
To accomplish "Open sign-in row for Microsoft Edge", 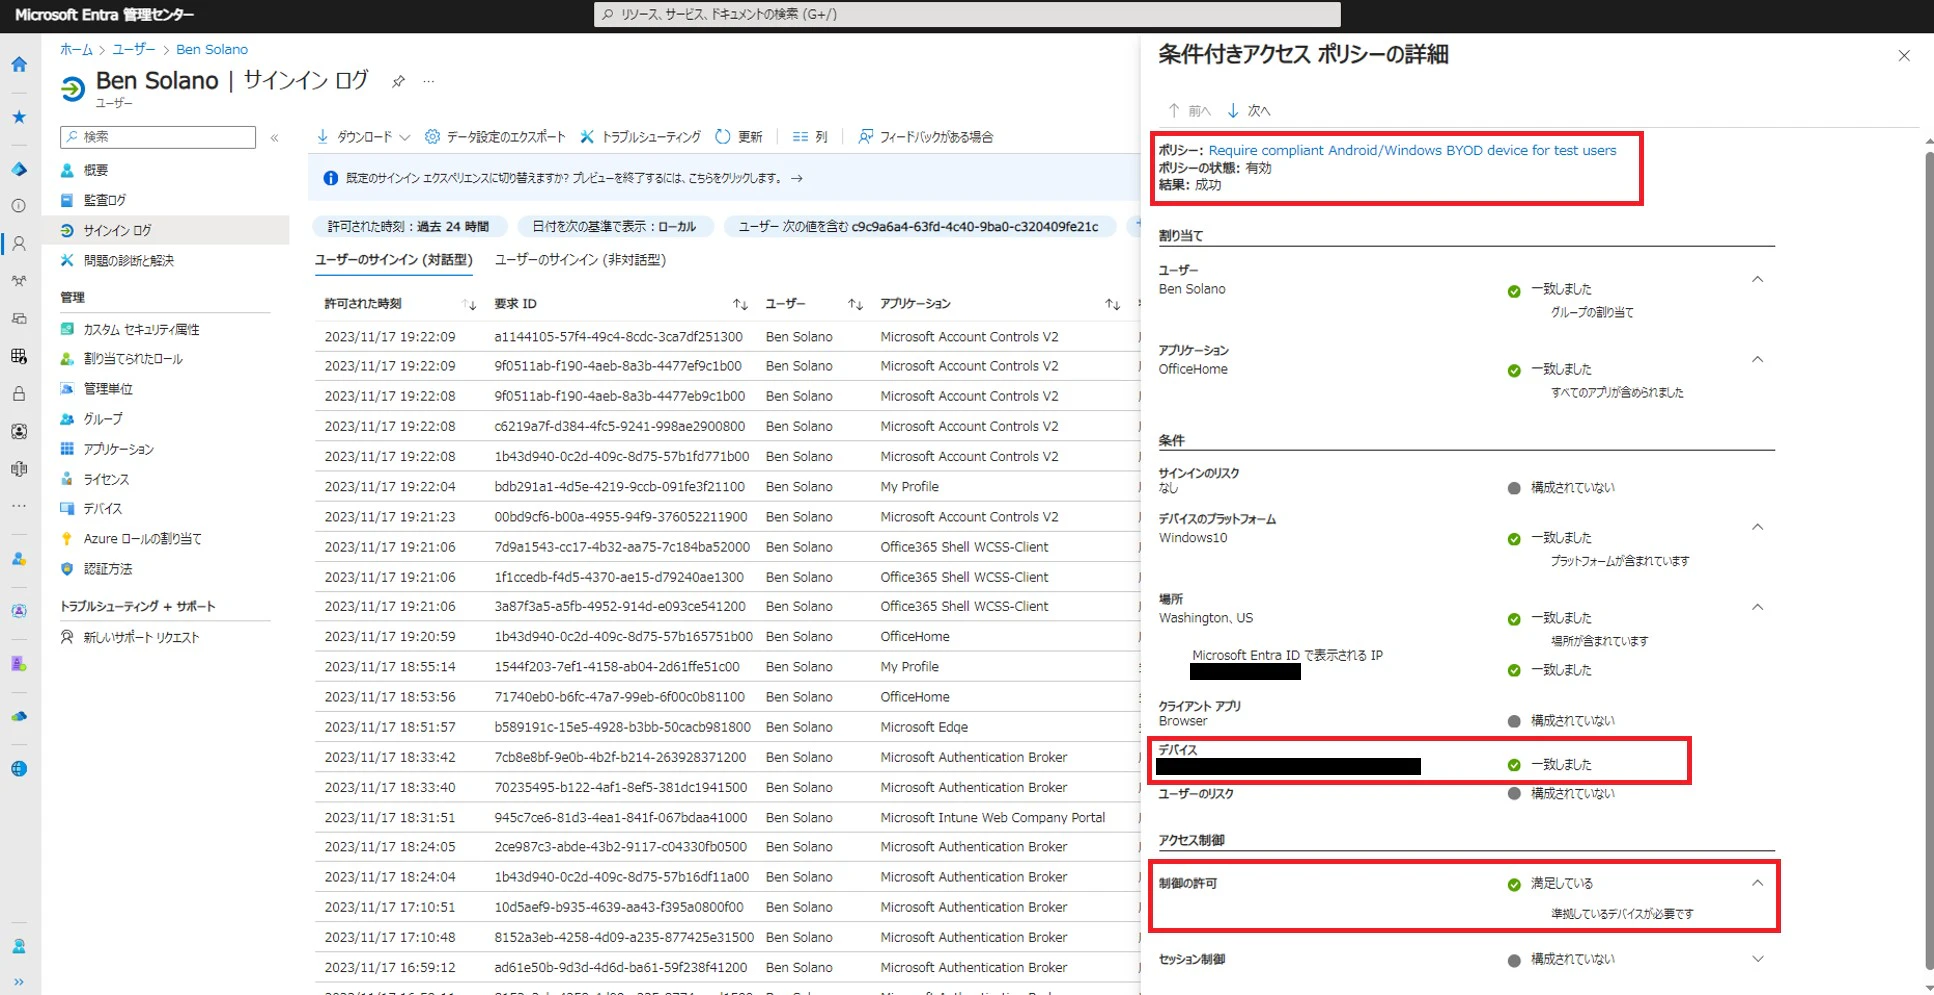I will click(x=727, y=727).
